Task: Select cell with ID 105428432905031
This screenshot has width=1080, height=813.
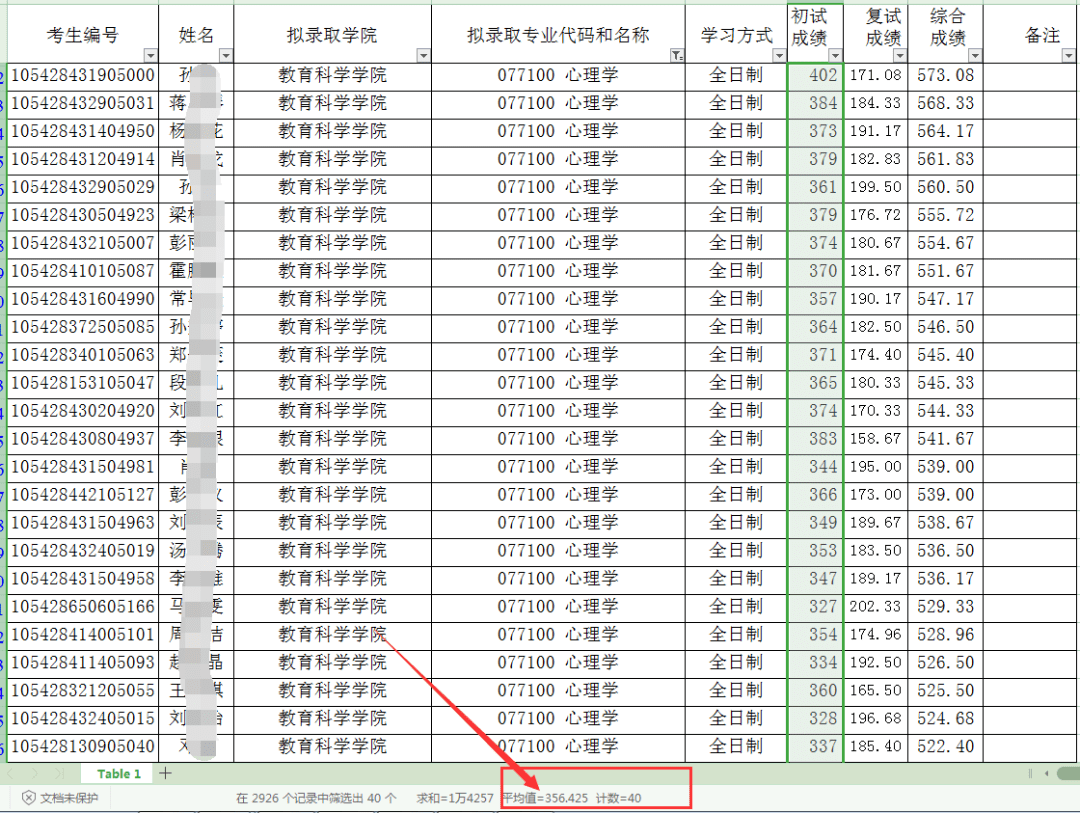Action: pos(83,104)
